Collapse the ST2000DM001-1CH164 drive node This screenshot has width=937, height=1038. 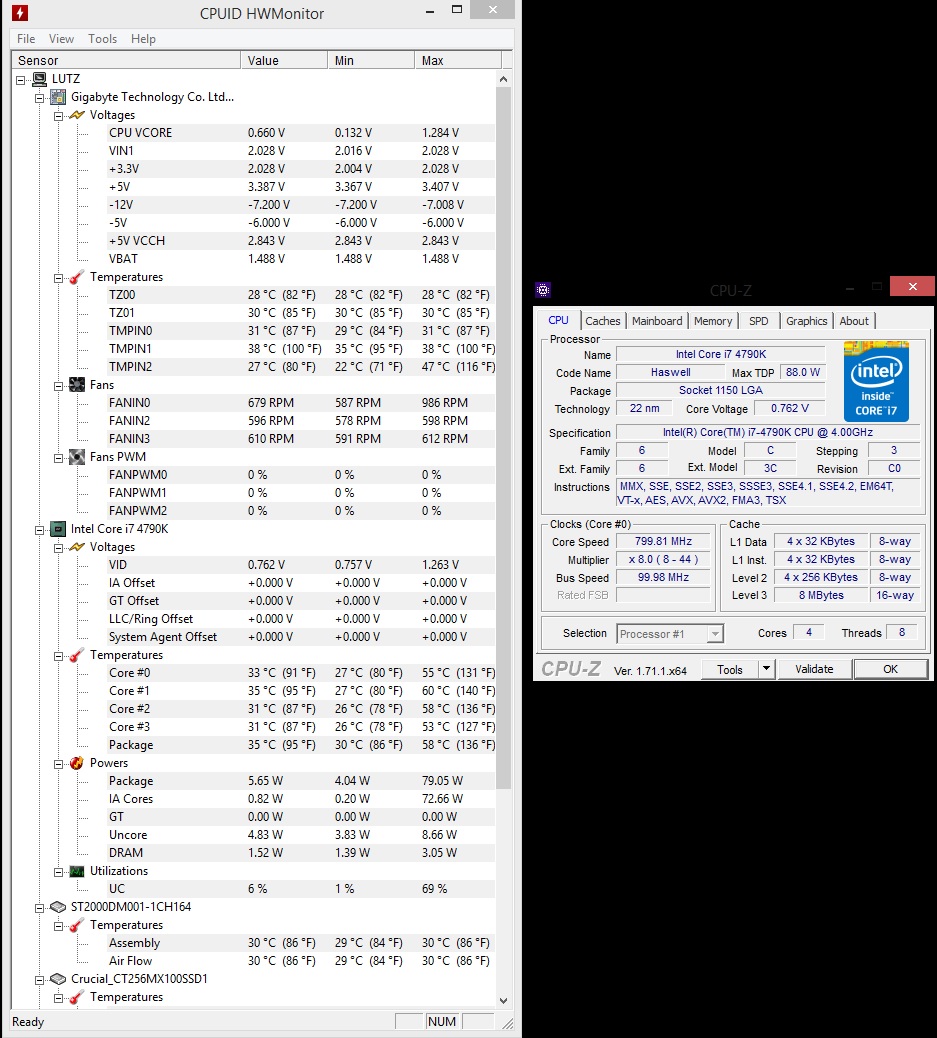(x=40, y=908)
